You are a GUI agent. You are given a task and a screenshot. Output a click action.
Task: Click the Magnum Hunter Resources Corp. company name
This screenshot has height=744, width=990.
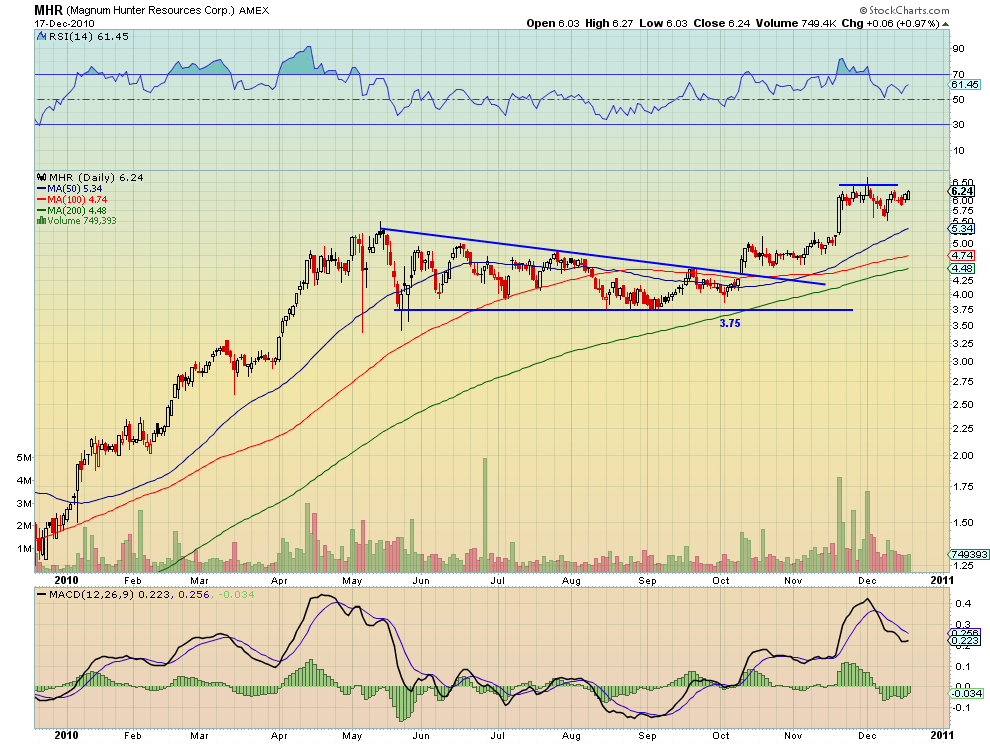[x=151, y=11]
